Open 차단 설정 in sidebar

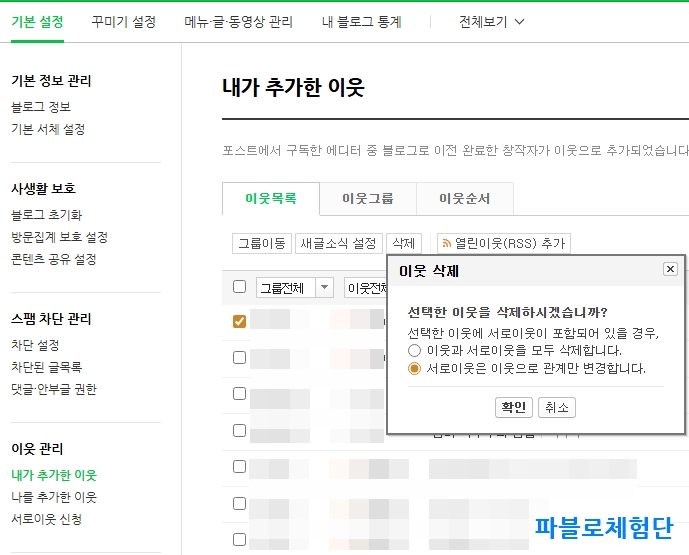[35, 345]
